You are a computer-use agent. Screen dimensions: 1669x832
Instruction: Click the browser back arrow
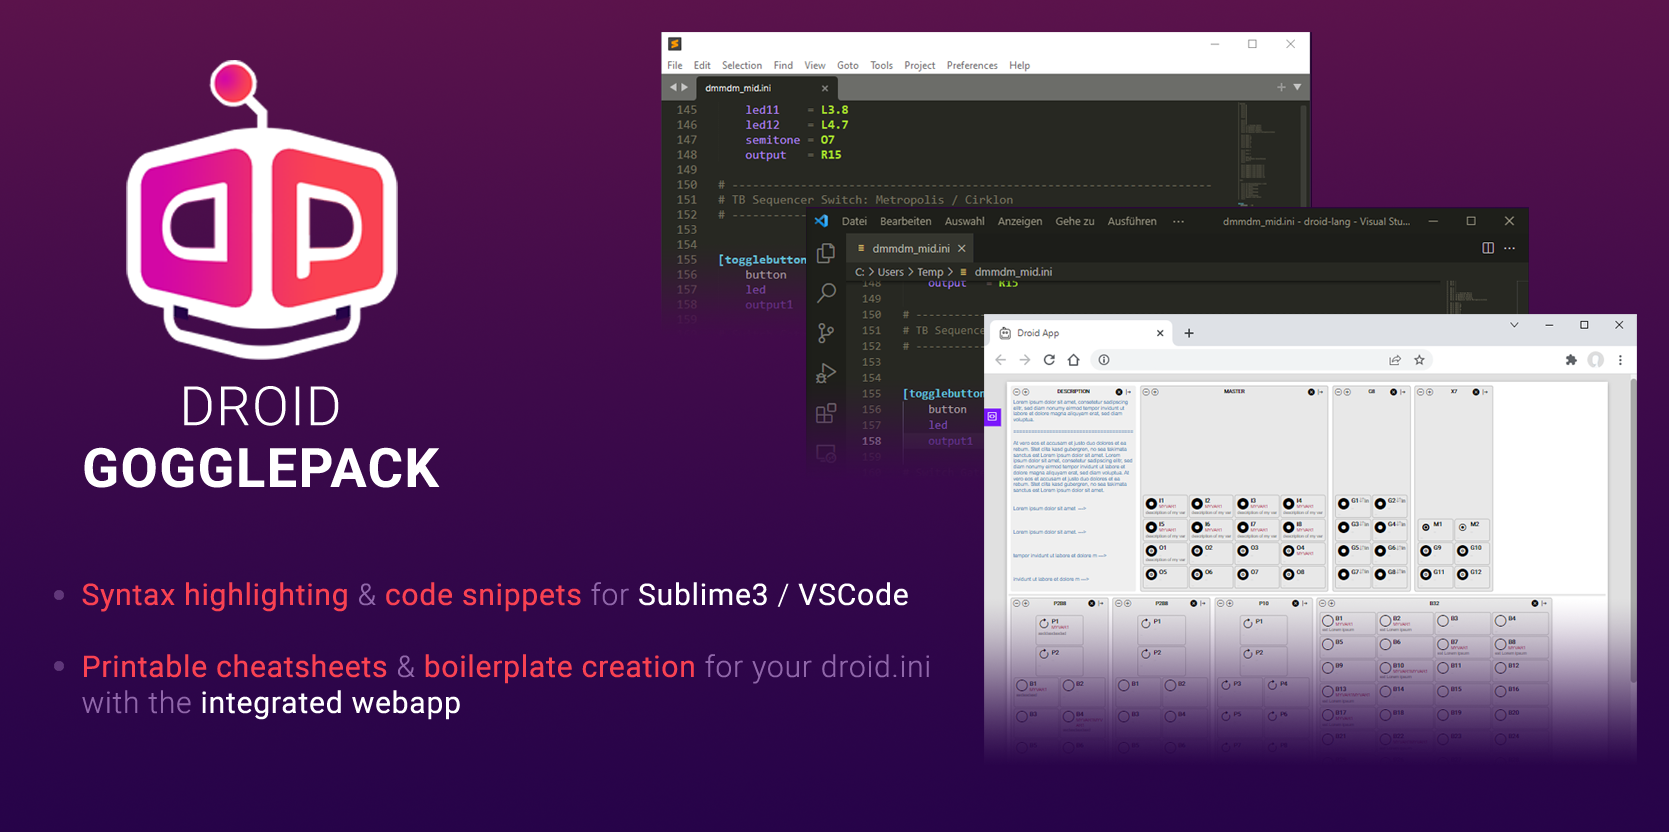click(1001, 360)
